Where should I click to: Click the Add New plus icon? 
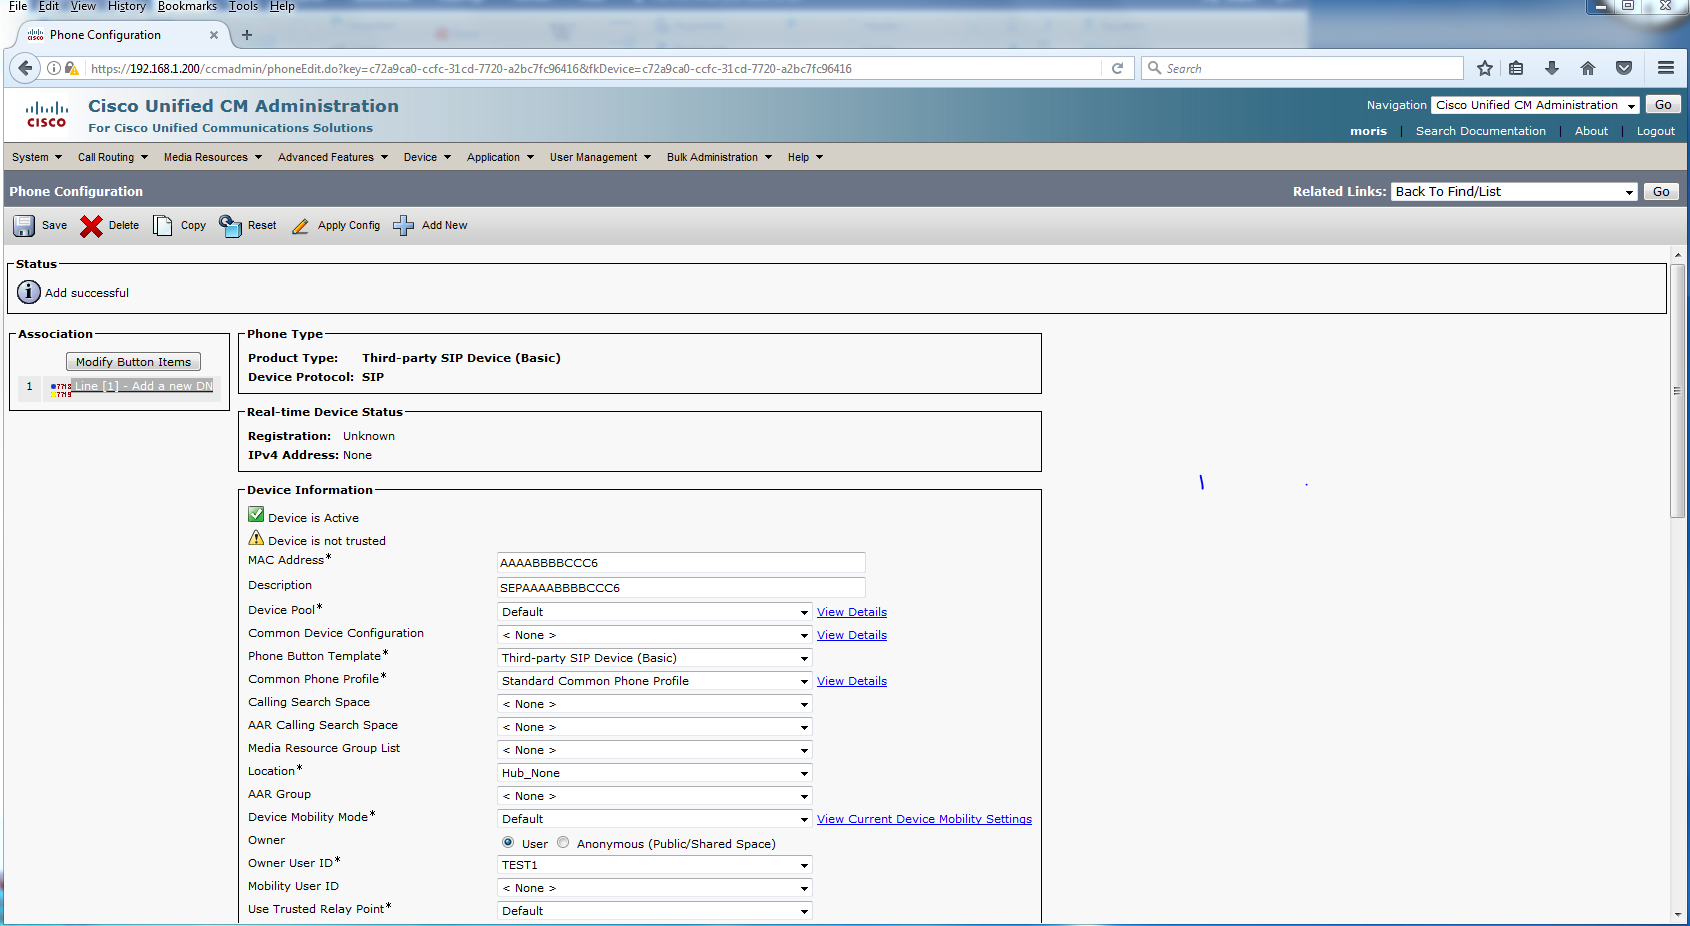click(403, 226)
